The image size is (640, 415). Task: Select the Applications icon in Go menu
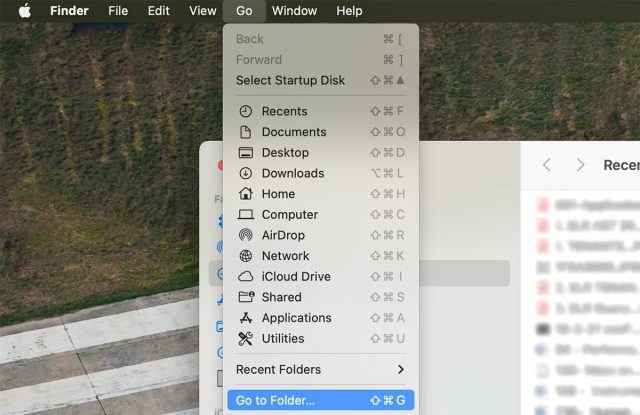point(245,318)
